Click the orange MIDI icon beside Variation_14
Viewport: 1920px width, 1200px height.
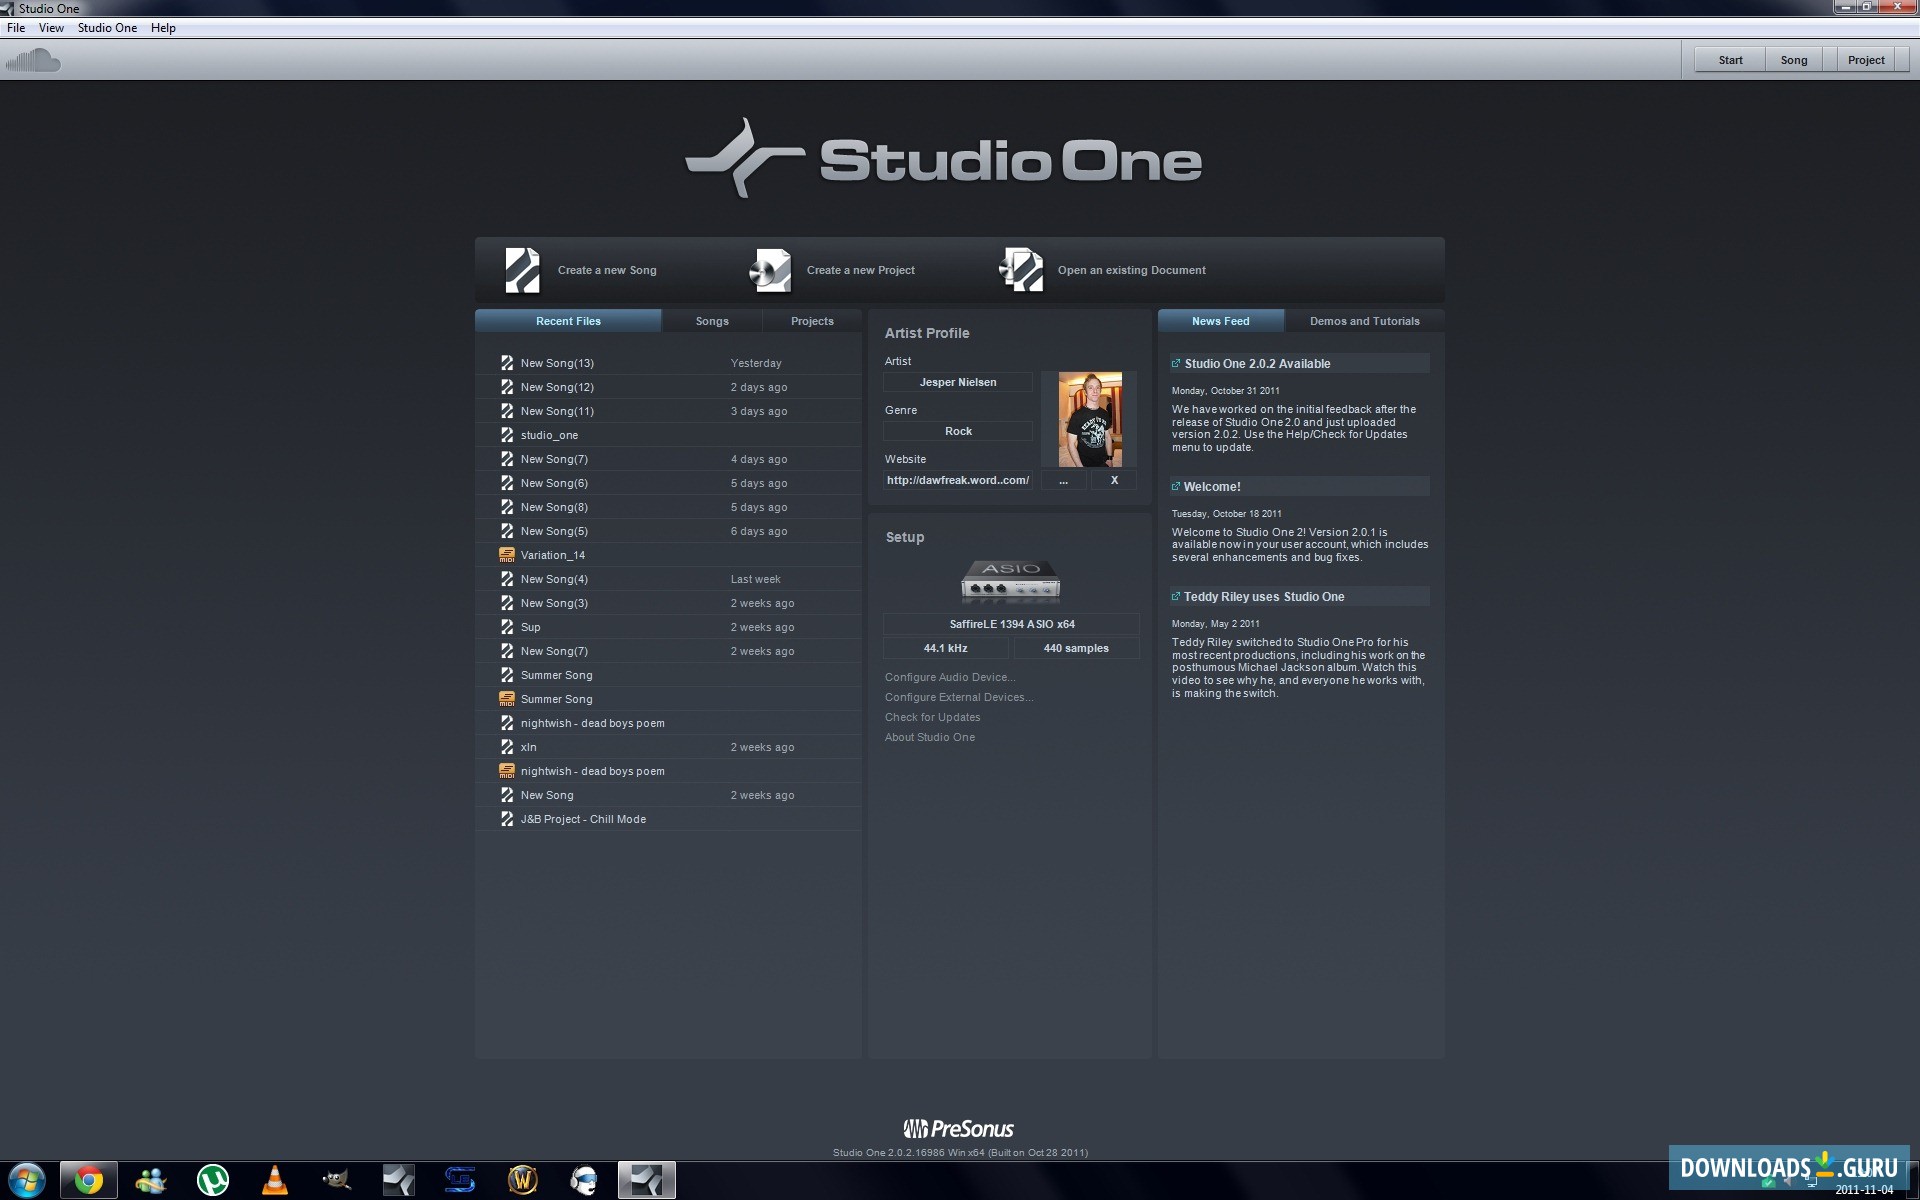point(507,555)
